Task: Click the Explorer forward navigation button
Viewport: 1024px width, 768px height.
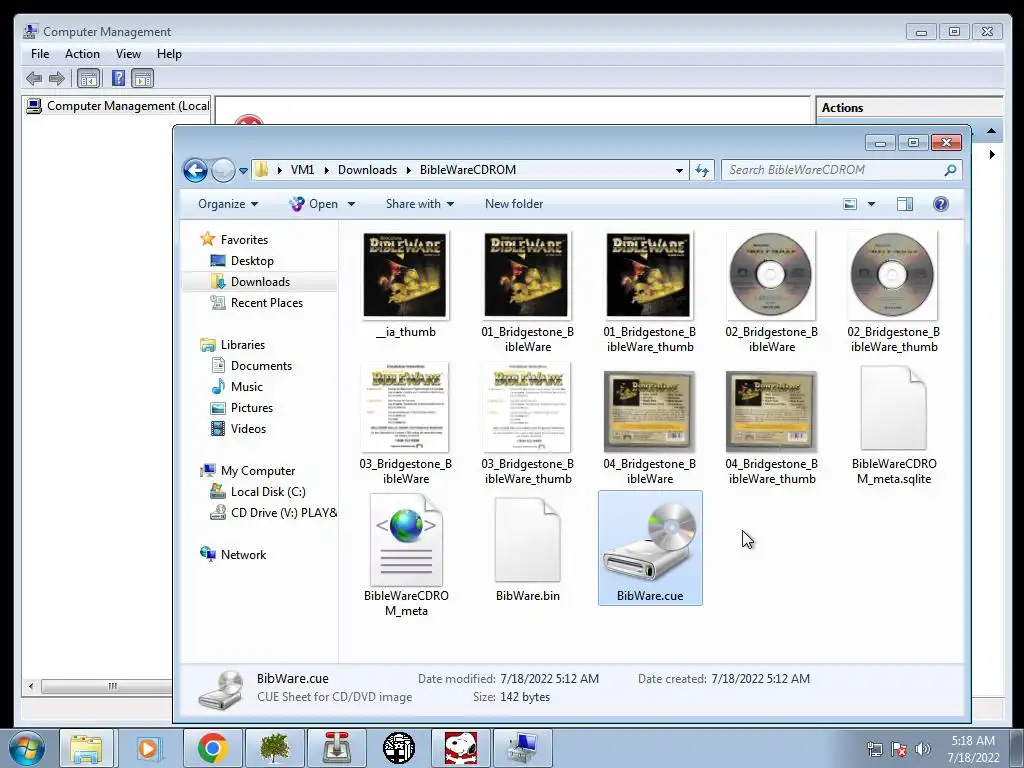Action: point(223,170)
